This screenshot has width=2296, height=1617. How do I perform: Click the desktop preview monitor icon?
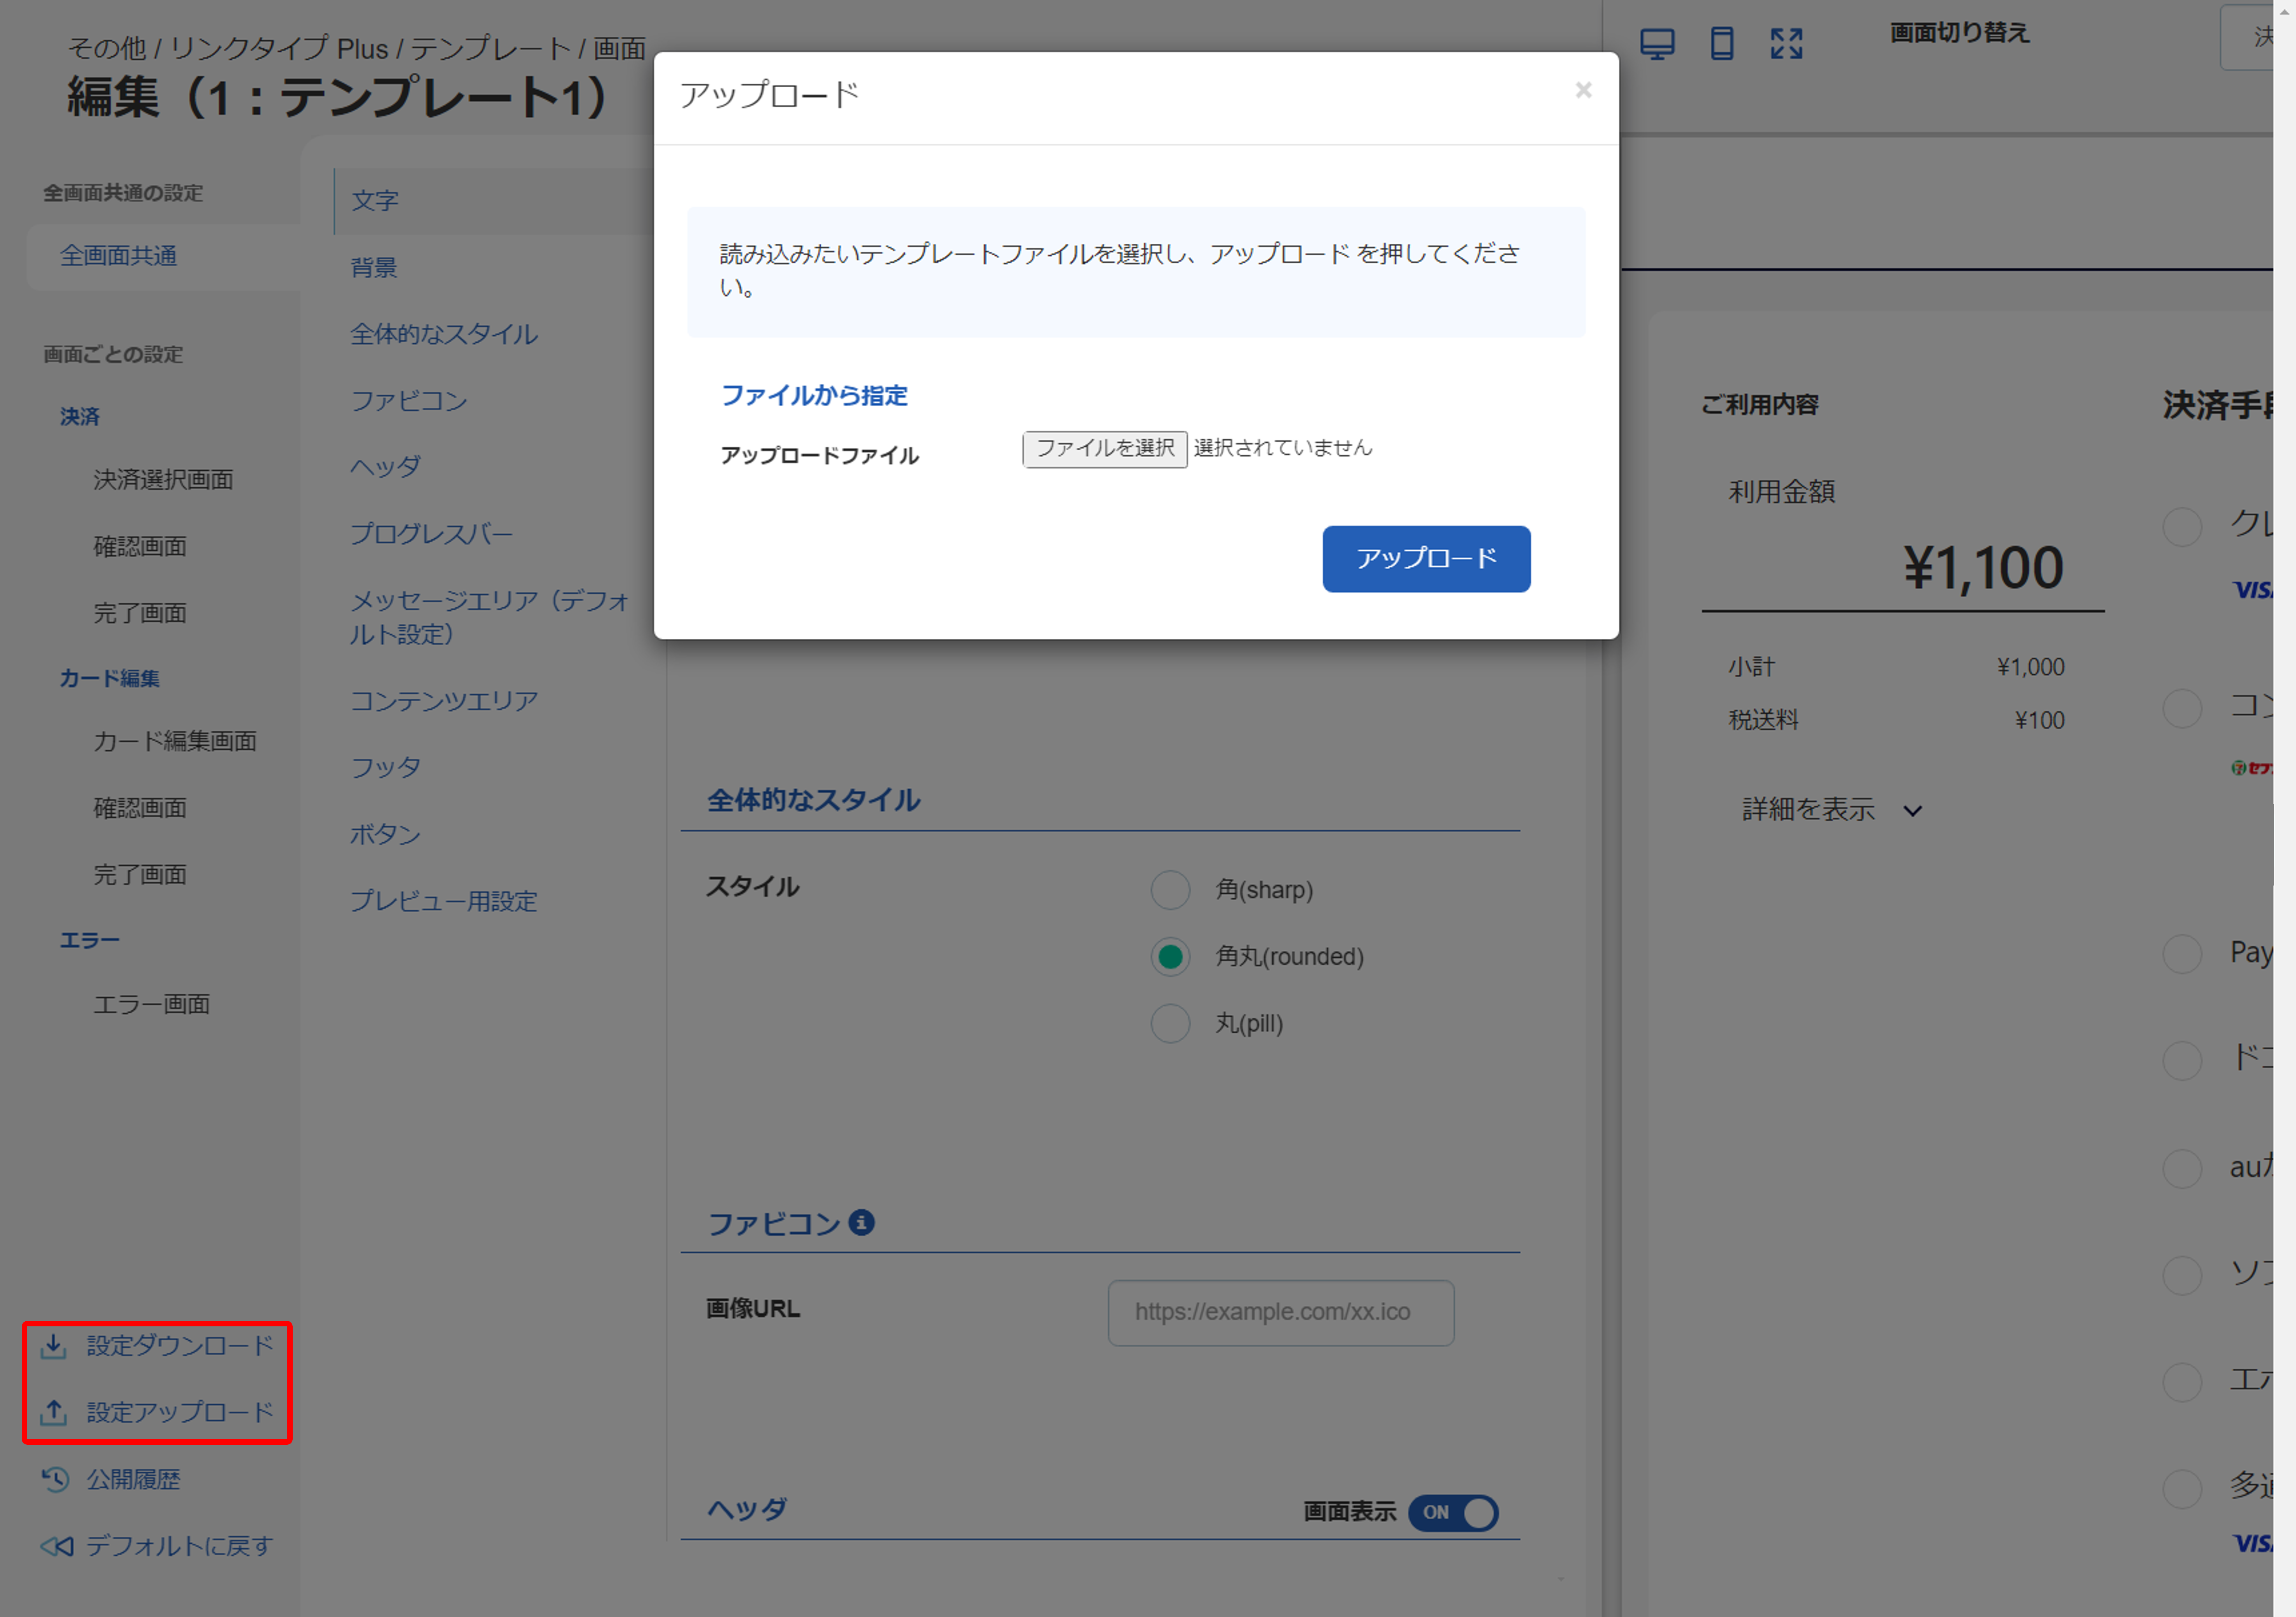(1657, 44)
